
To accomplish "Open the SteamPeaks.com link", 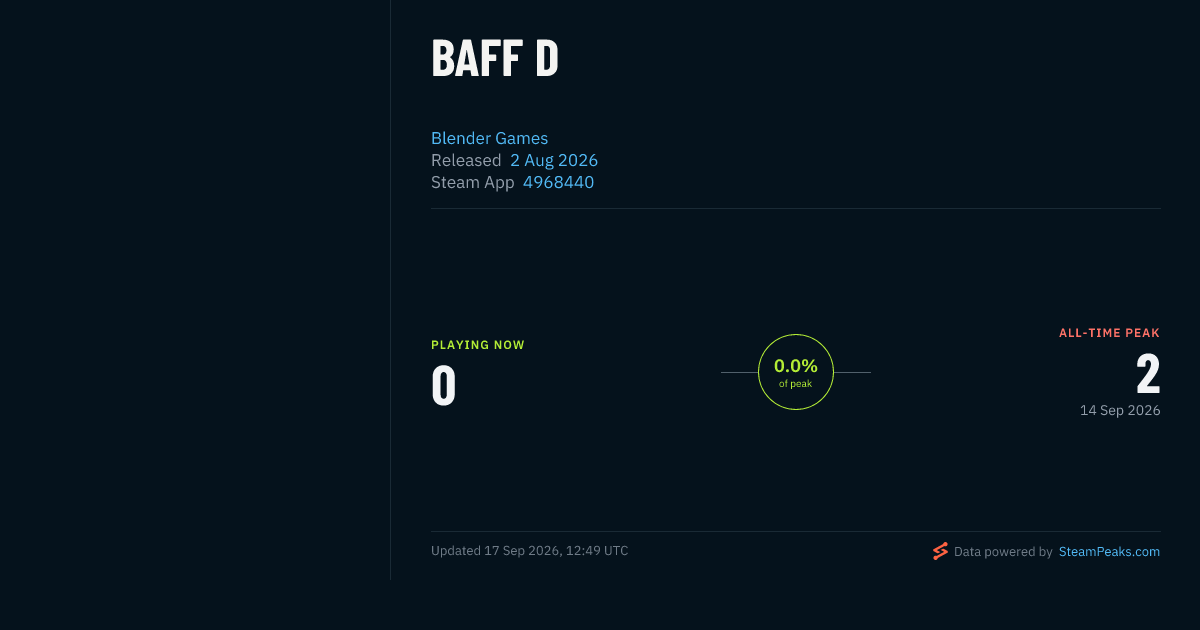I will [x=1109, y=551].
